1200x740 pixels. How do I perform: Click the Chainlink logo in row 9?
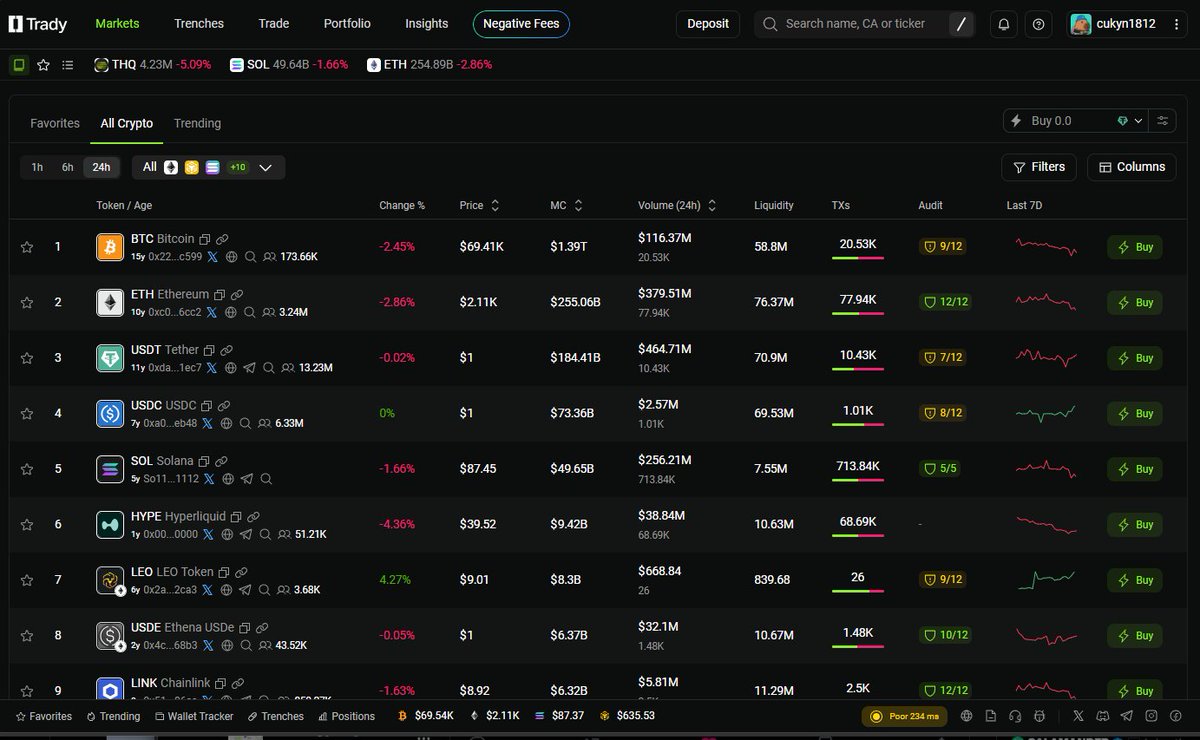110,690
